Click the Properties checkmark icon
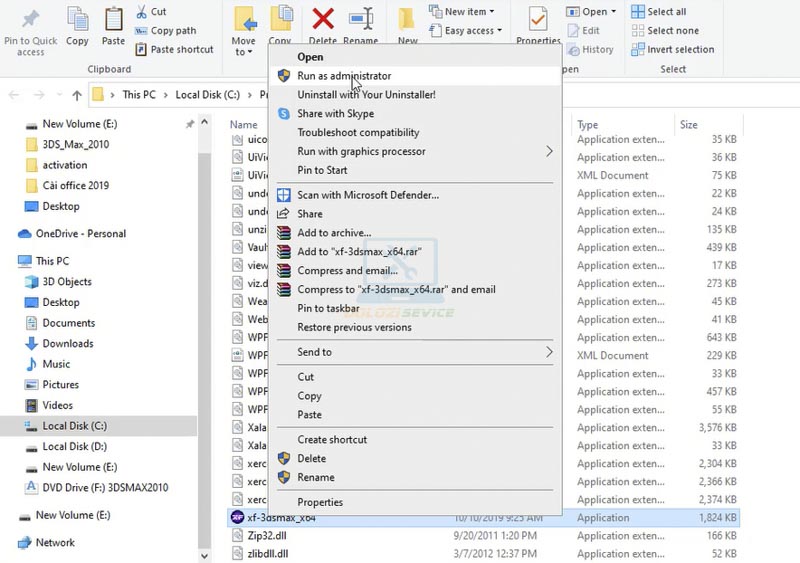This screenshot has height=563, width=800. coord(538,19)
